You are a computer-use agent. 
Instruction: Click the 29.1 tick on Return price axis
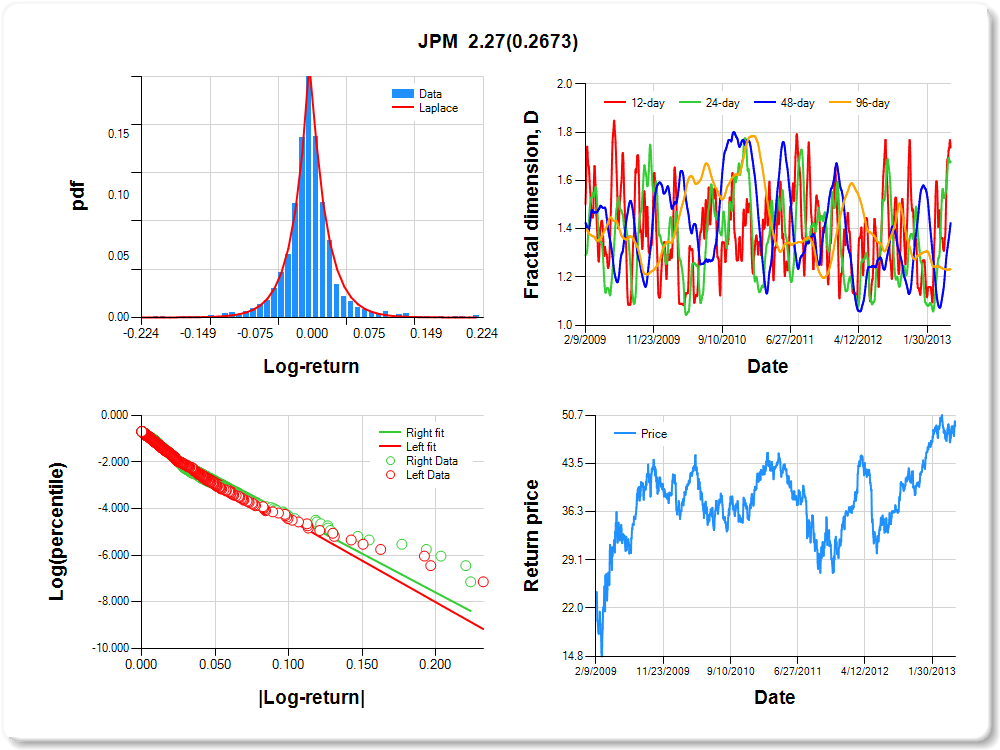(573, 560)
